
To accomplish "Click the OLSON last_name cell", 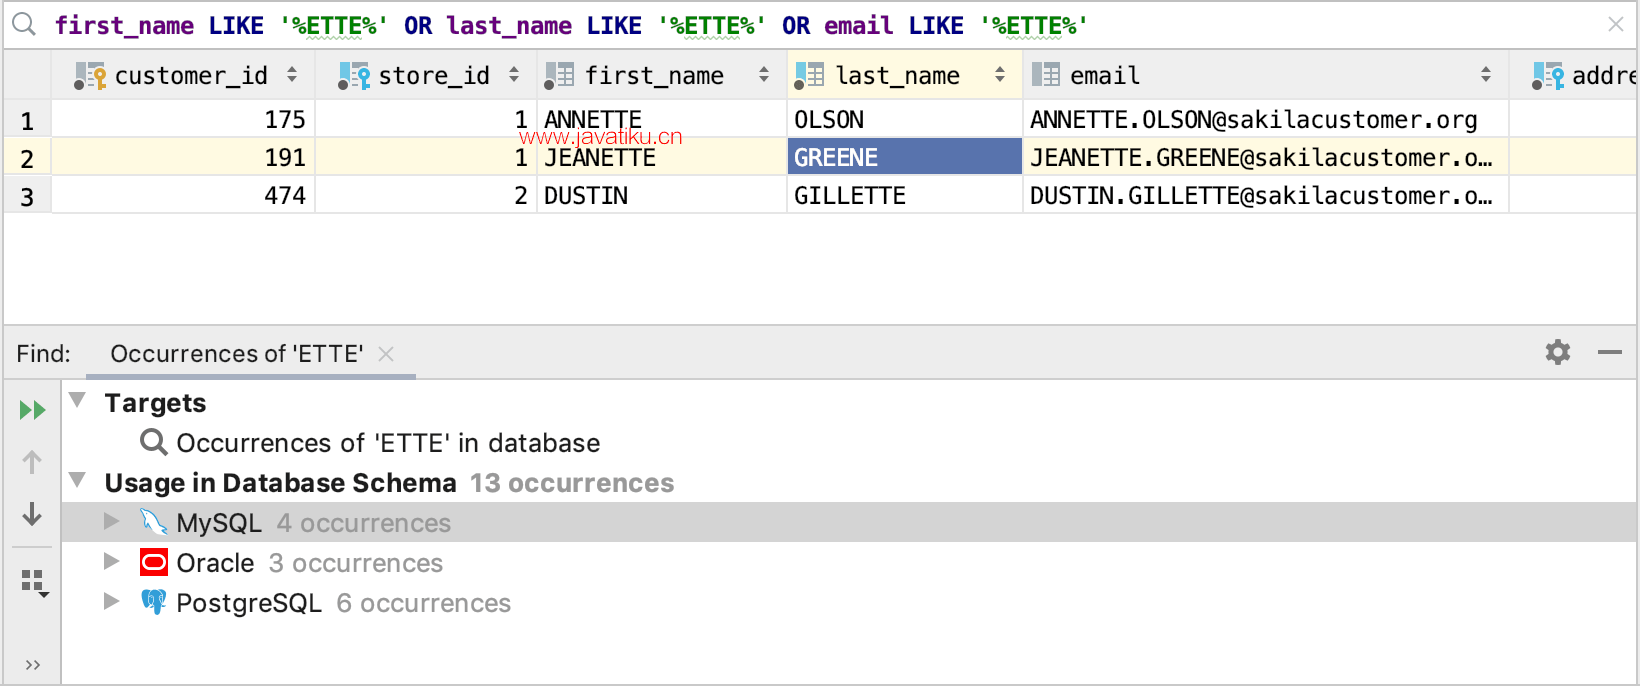I will coord(905,120).
